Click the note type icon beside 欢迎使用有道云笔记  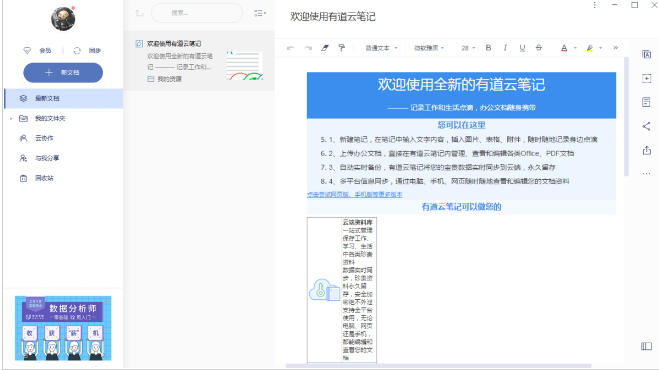click(139, 43)
